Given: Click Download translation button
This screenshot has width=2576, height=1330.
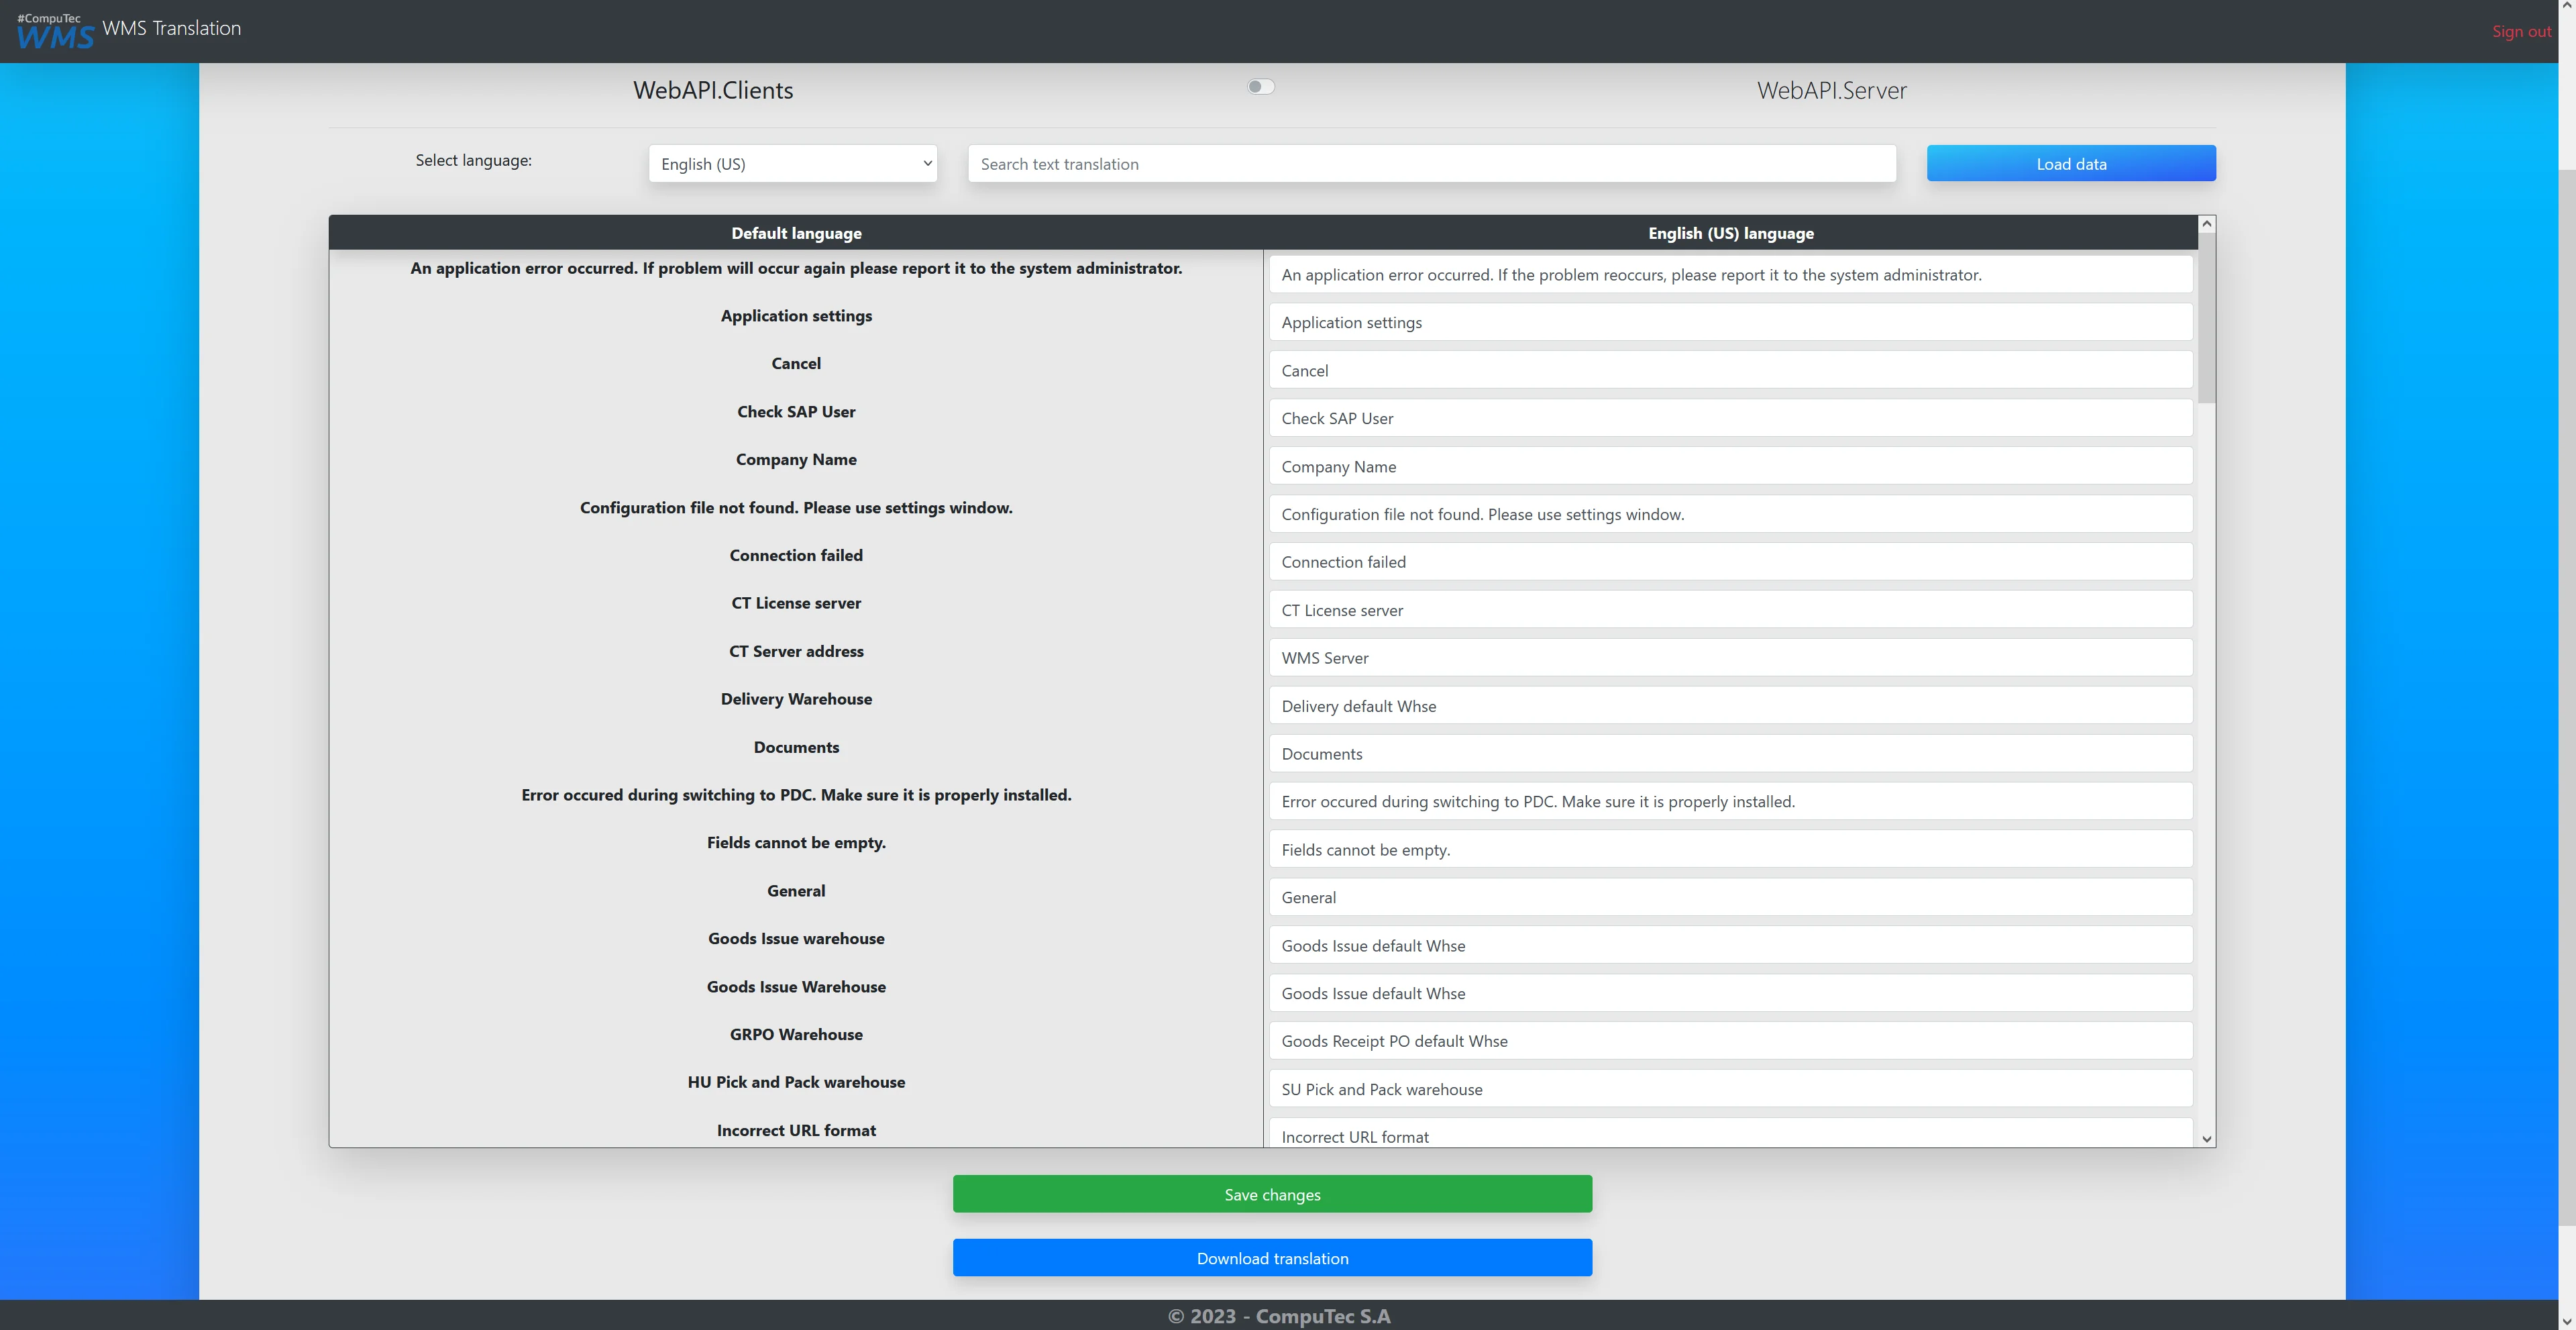Looking at the screenshot, I should tap(1272, 1258).
